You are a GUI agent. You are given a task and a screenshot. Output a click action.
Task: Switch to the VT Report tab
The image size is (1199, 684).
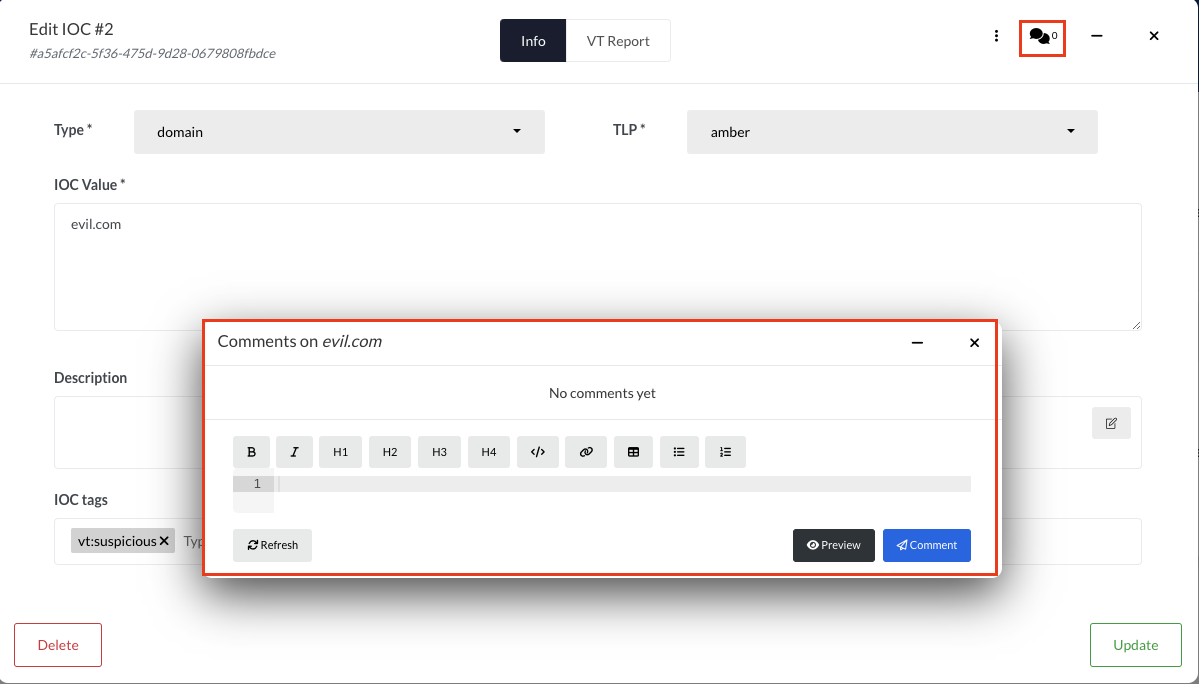click(618, 41)
